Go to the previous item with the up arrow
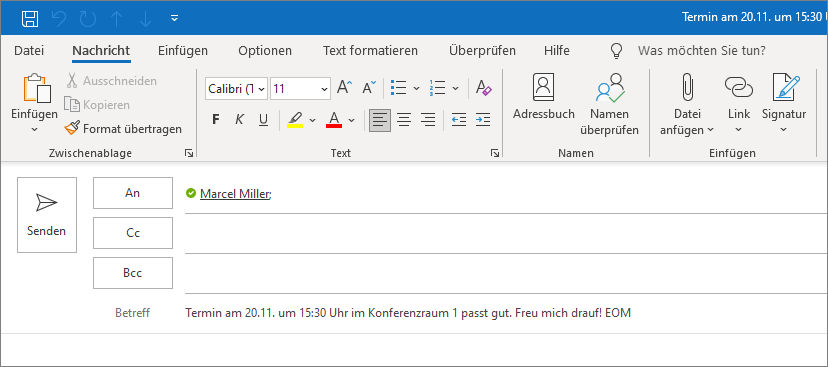The image size is (828, 367). tap(117, 19)
